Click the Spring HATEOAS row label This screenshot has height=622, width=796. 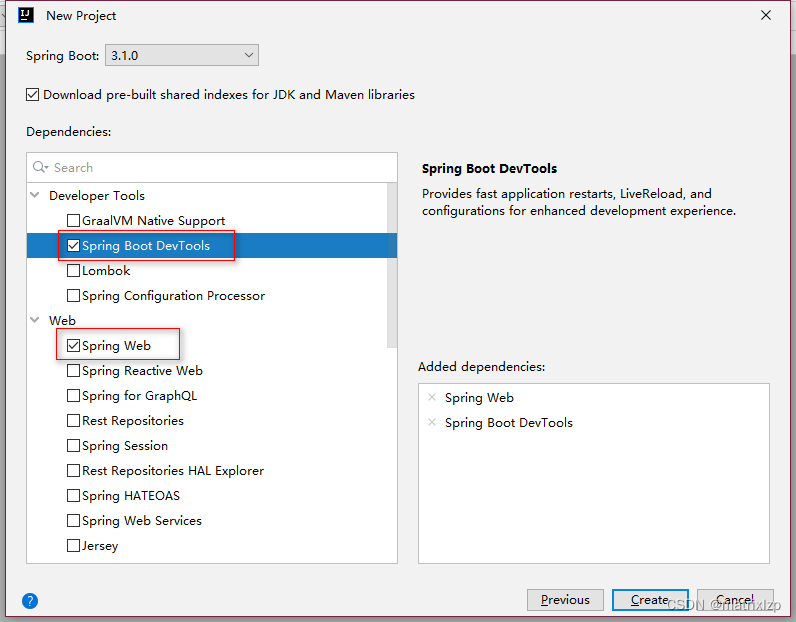[131, 496]
